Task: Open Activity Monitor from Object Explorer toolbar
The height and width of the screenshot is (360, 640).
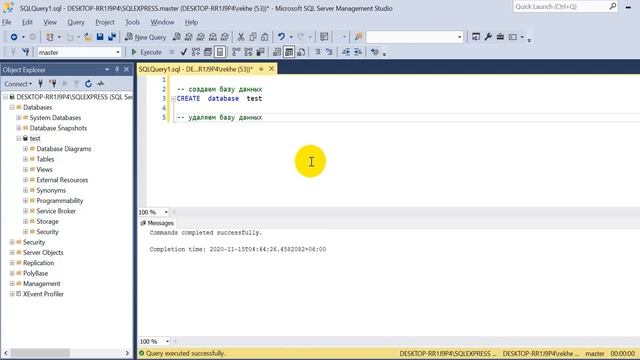Action: [x=100, y=84]
